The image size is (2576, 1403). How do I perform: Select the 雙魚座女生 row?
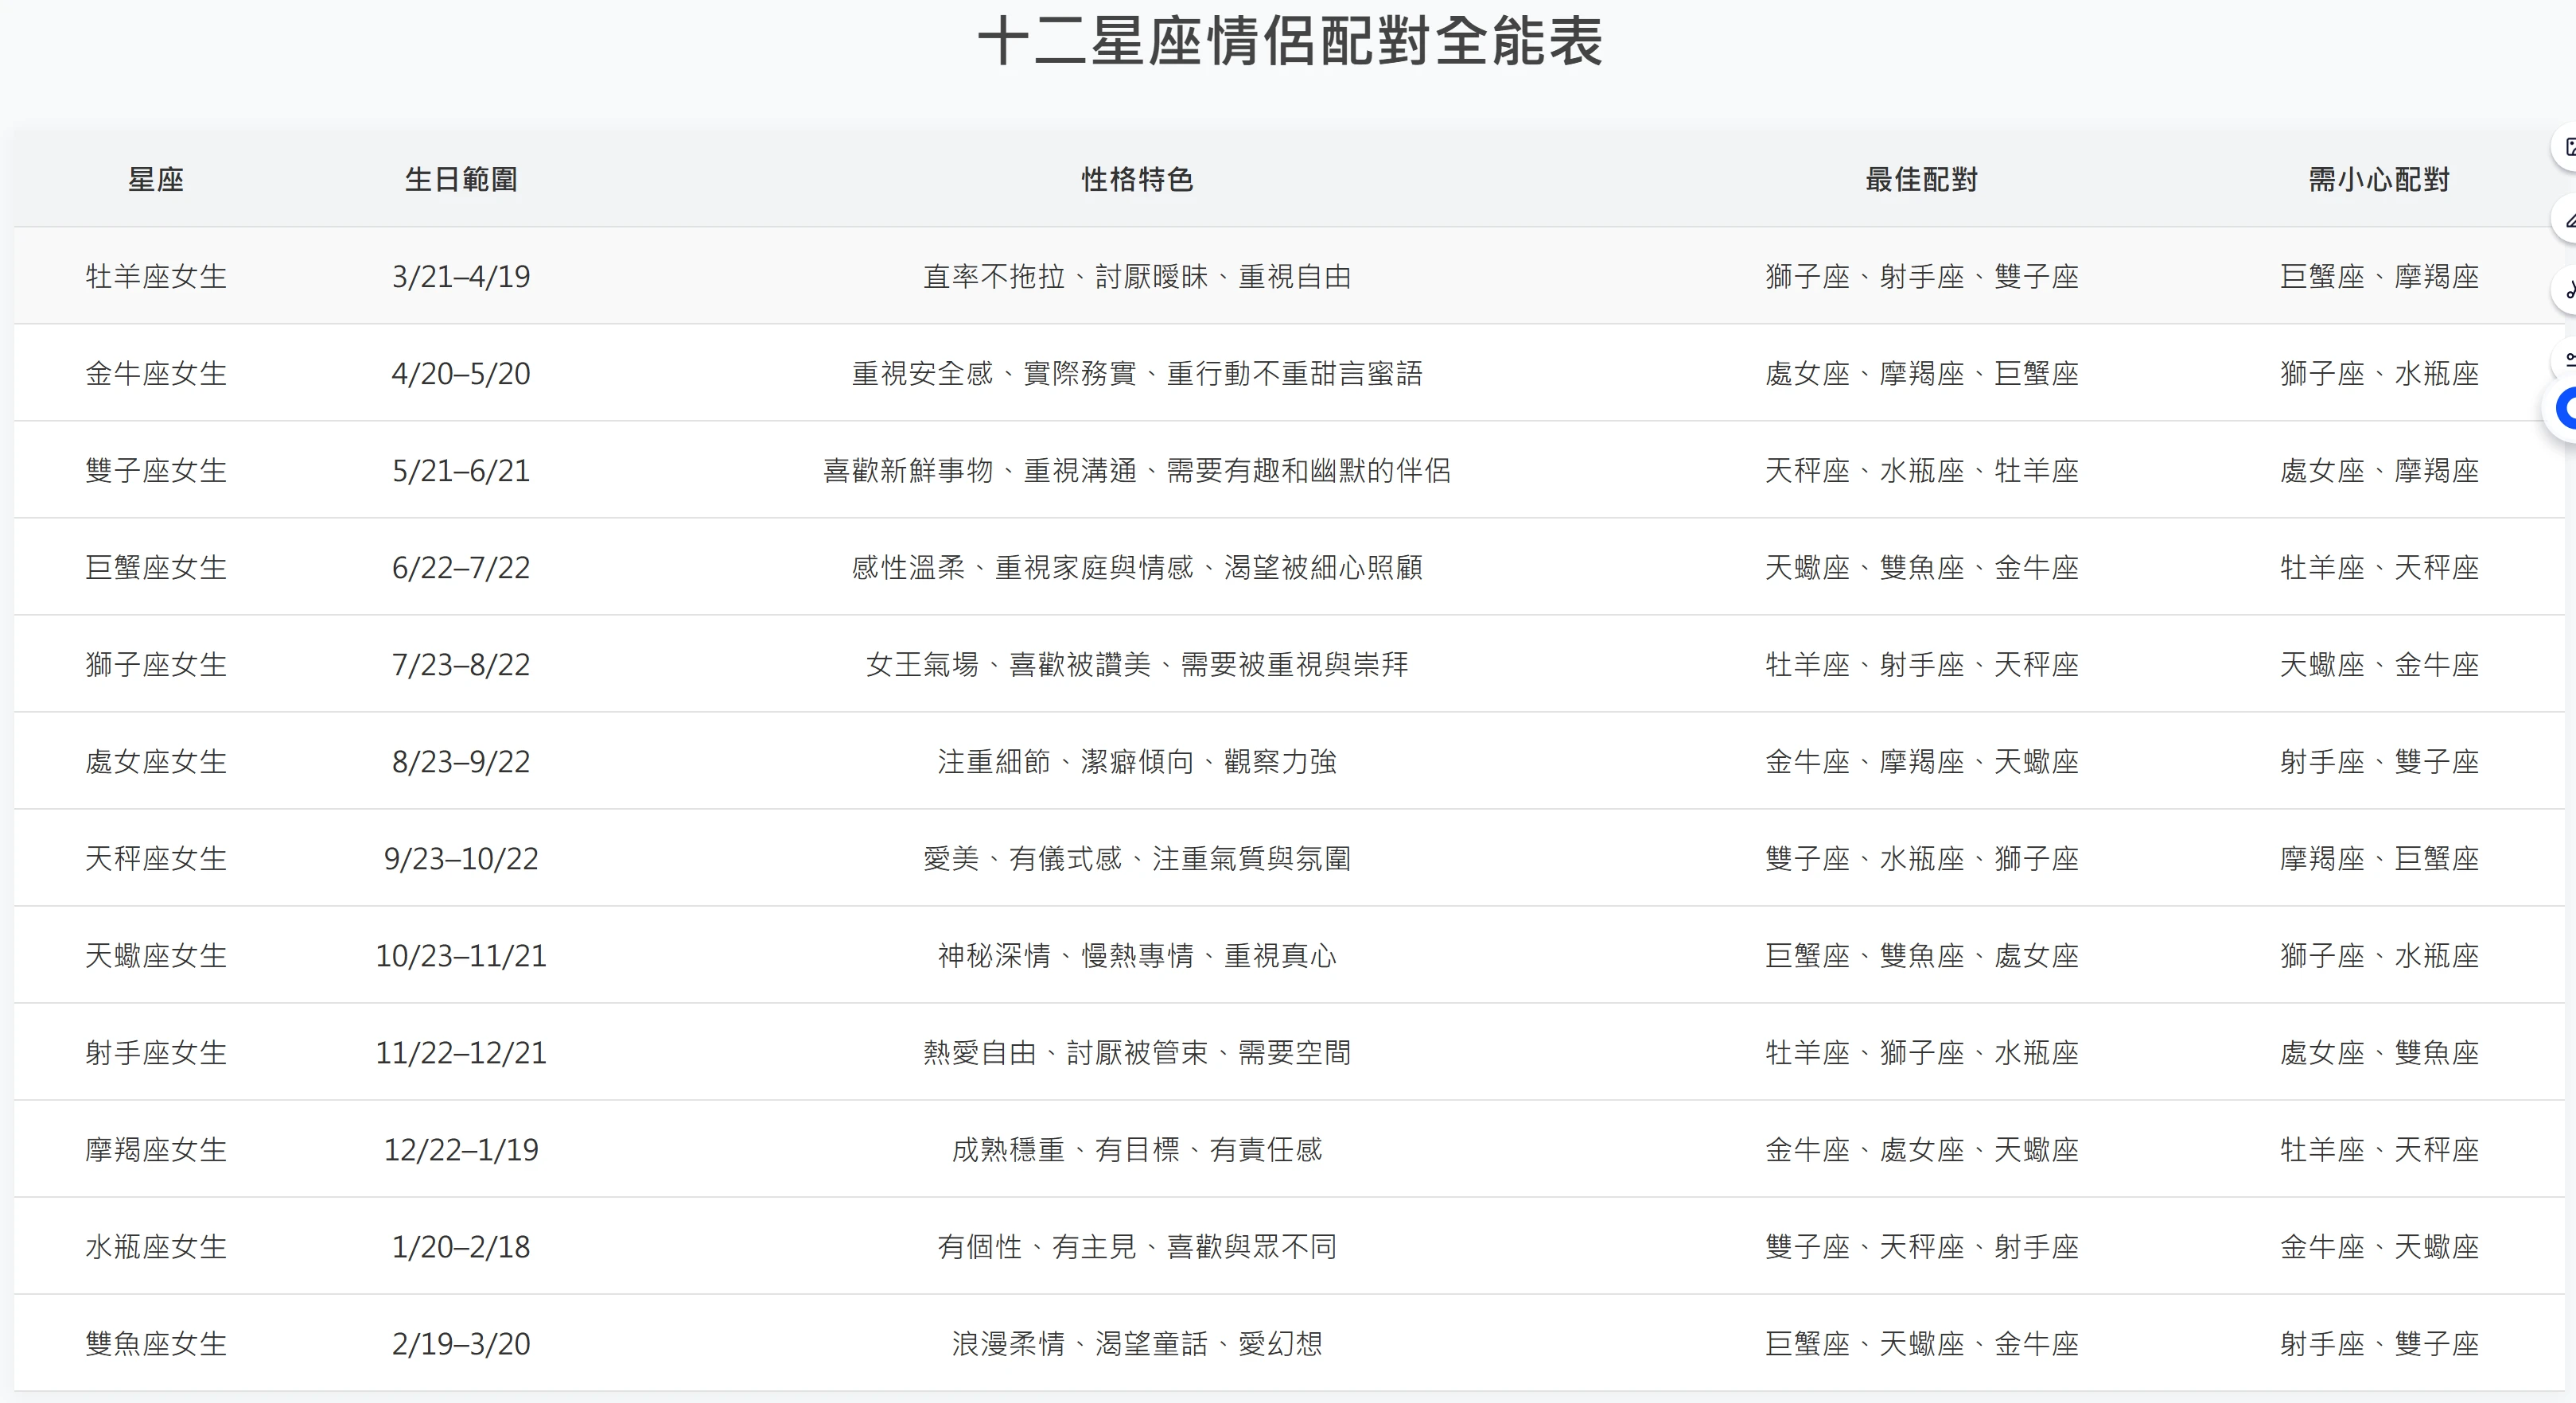(x=156, y=1343)
